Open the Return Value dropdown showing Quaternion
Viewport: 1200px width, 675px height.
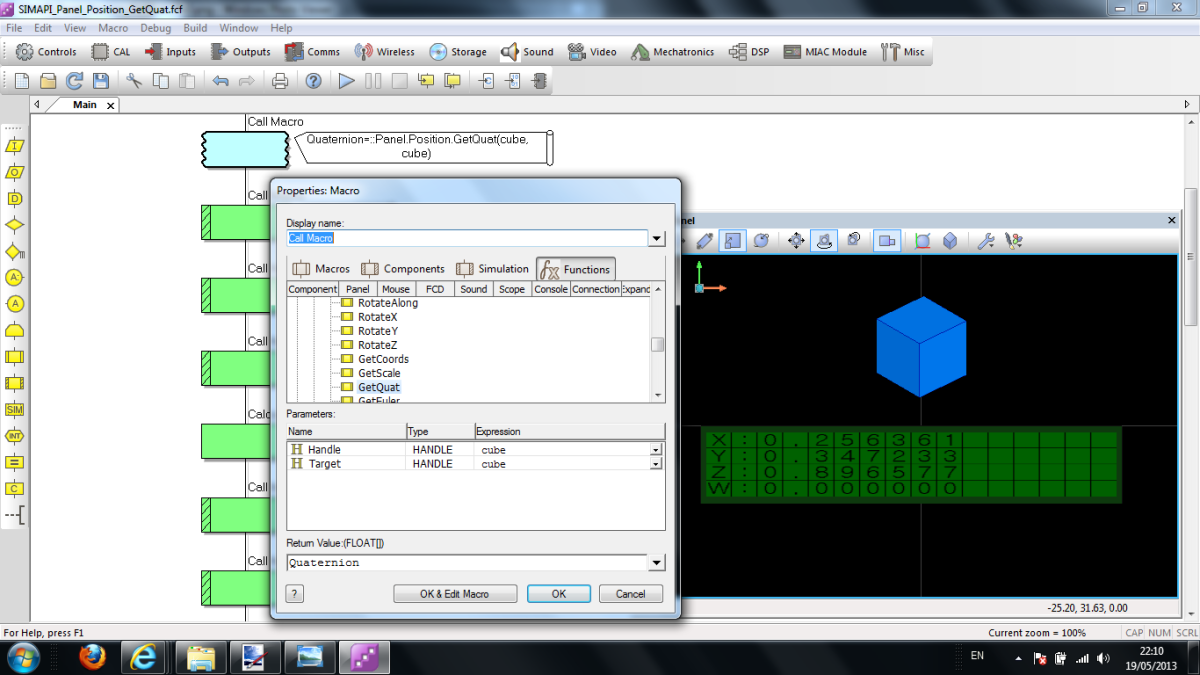click(x=657, y=562)
